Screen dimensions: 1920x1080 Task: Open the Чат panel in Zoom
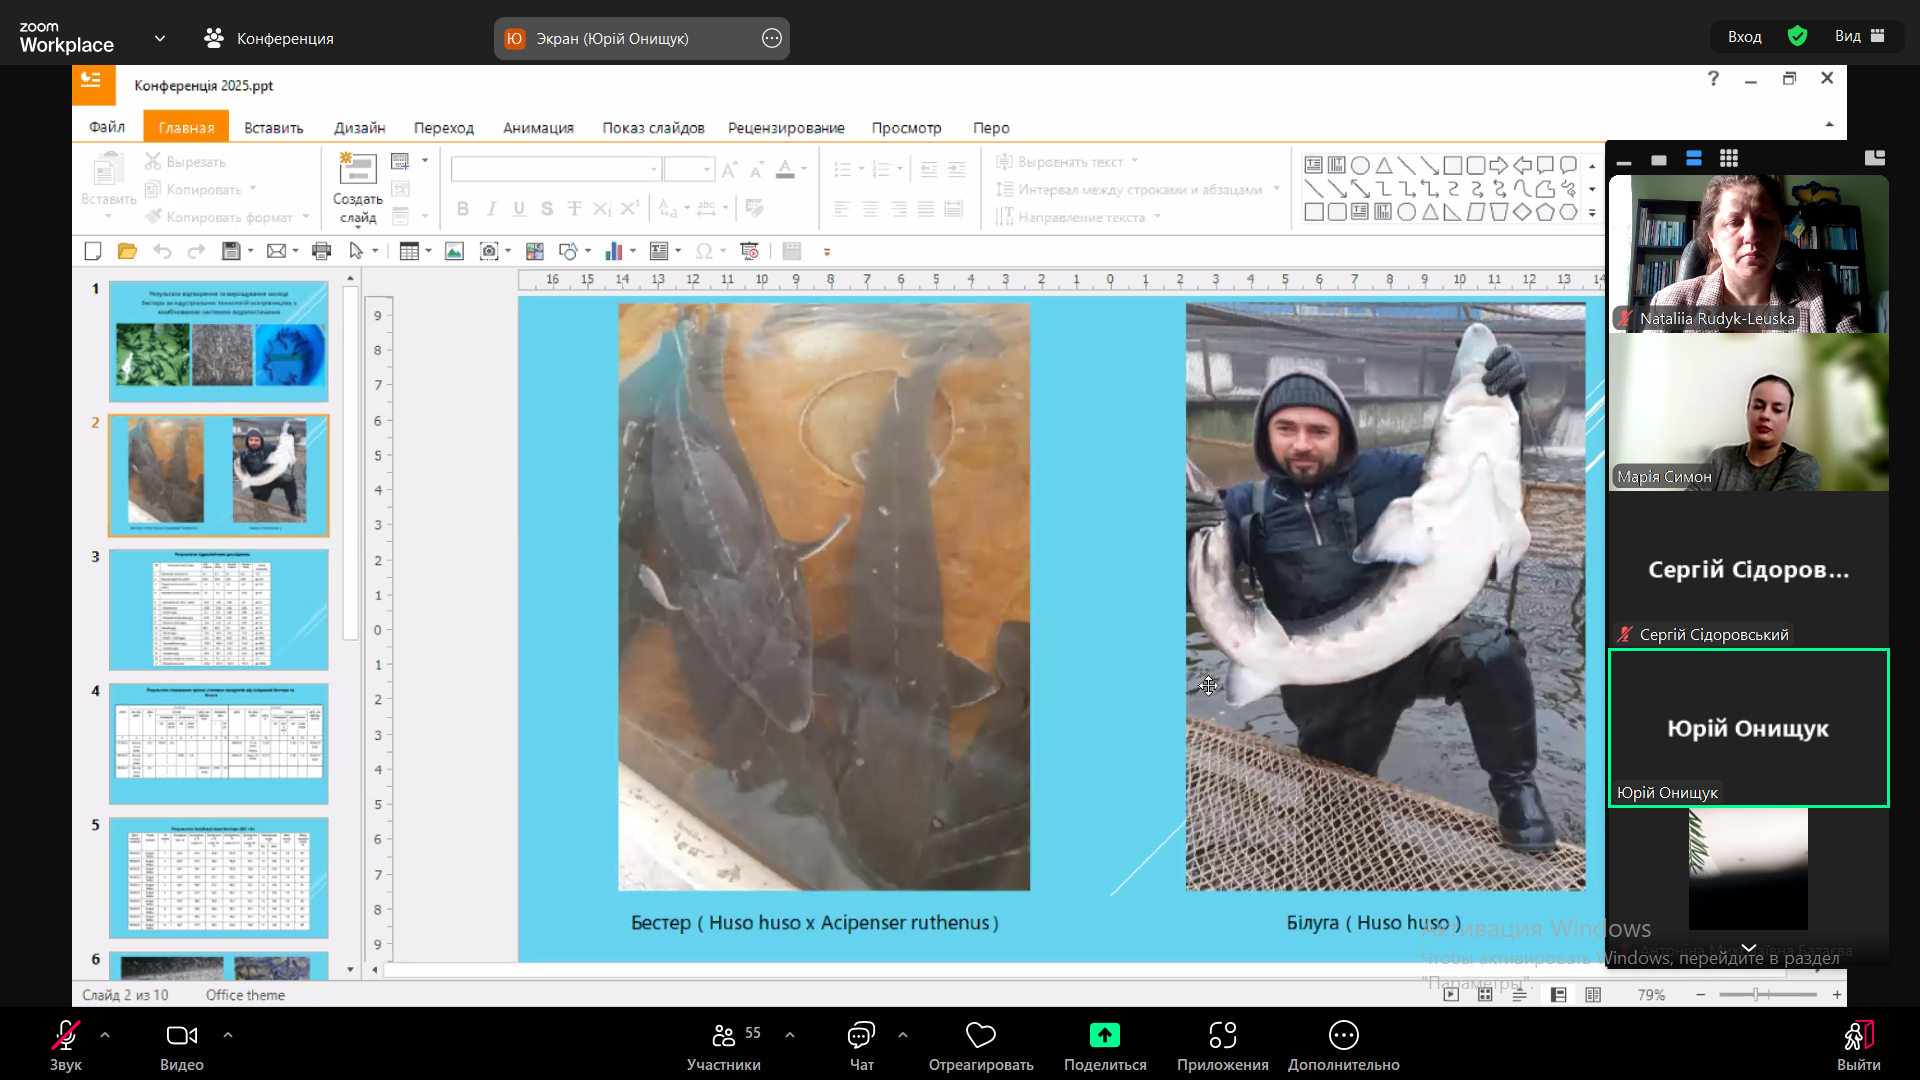pyautogui.click(x=861, y=1045)
